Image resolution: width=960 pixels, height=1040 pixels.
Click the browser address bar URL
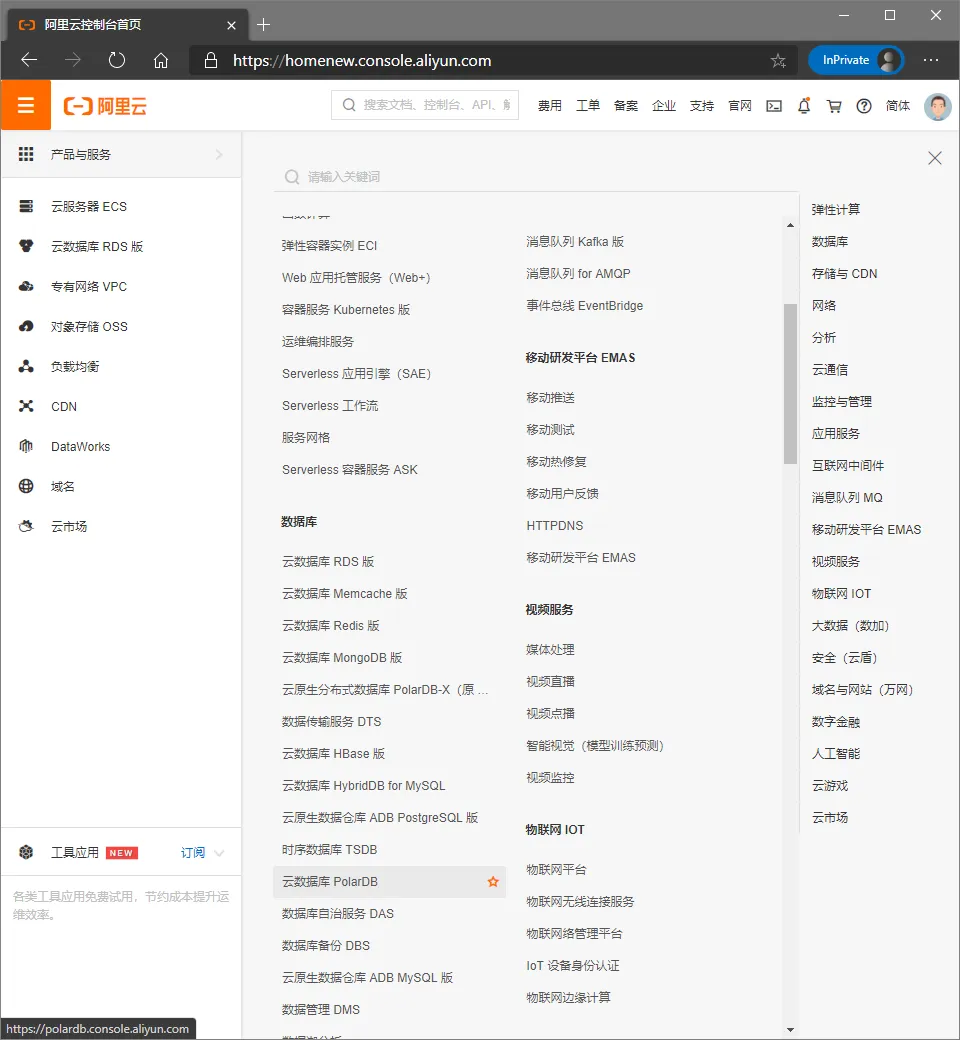(362, 60)
